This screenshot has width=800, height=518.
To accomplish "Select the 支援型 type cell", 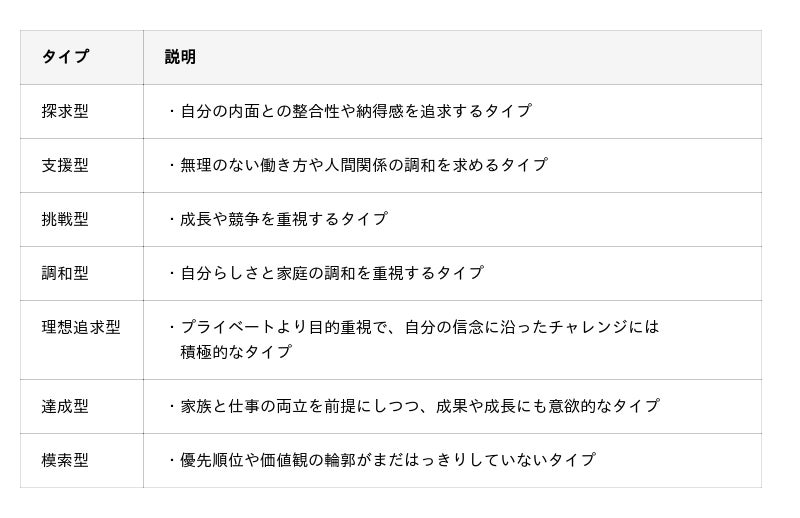I will (65, 165).
